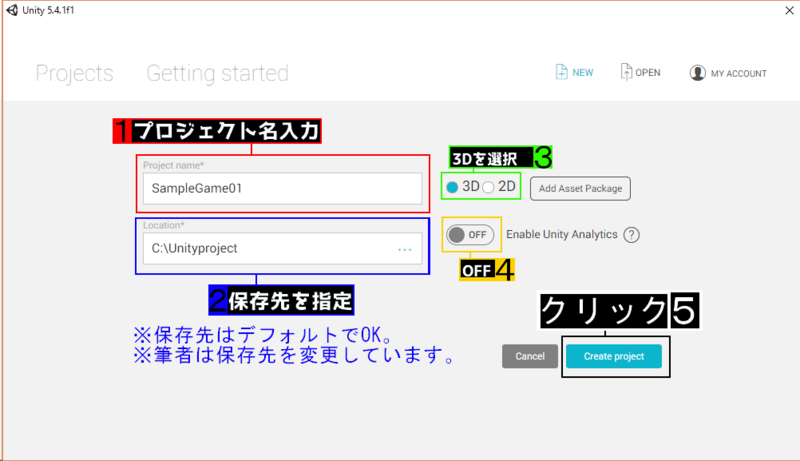
Task: Click the Unity 5.4.1f1 title text
Action: point(48,10)
